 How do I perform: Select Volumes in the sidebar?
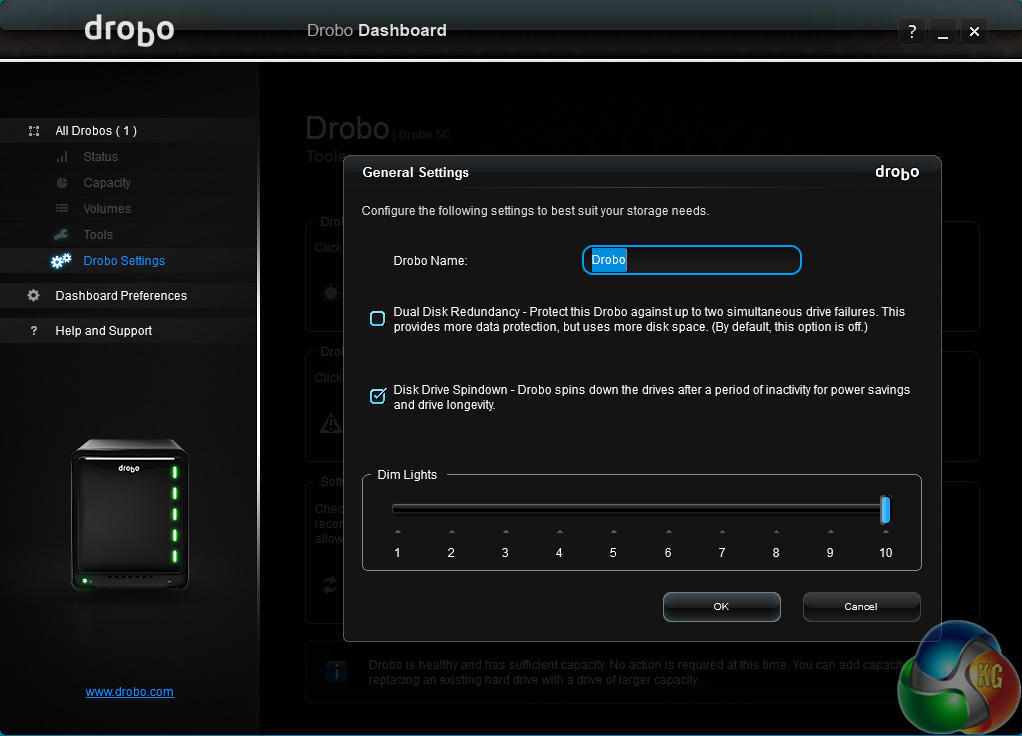[107, 209]
